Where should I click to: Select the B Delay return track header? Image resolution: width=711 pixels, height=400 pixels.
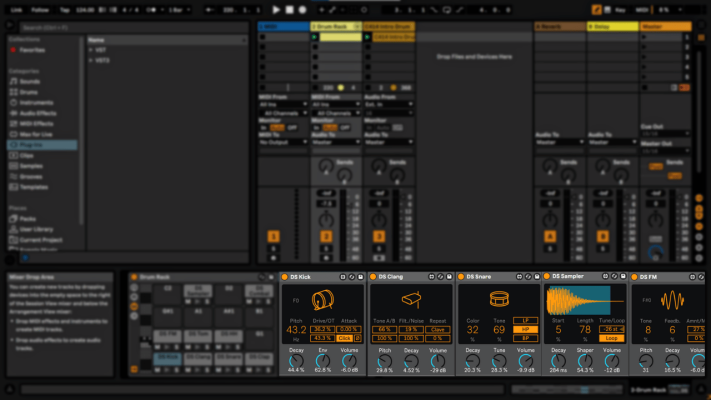pos(613,26)
